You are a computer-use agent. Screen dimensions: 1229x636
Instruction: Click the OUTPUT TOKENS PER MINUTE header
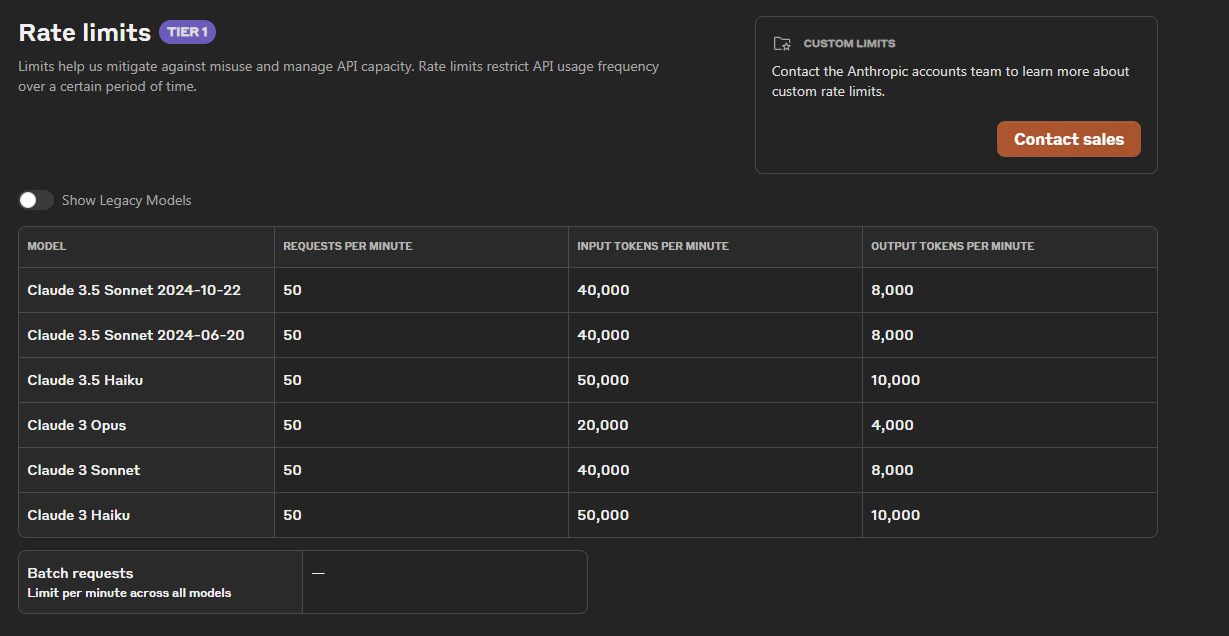click(x=953, y=246)
